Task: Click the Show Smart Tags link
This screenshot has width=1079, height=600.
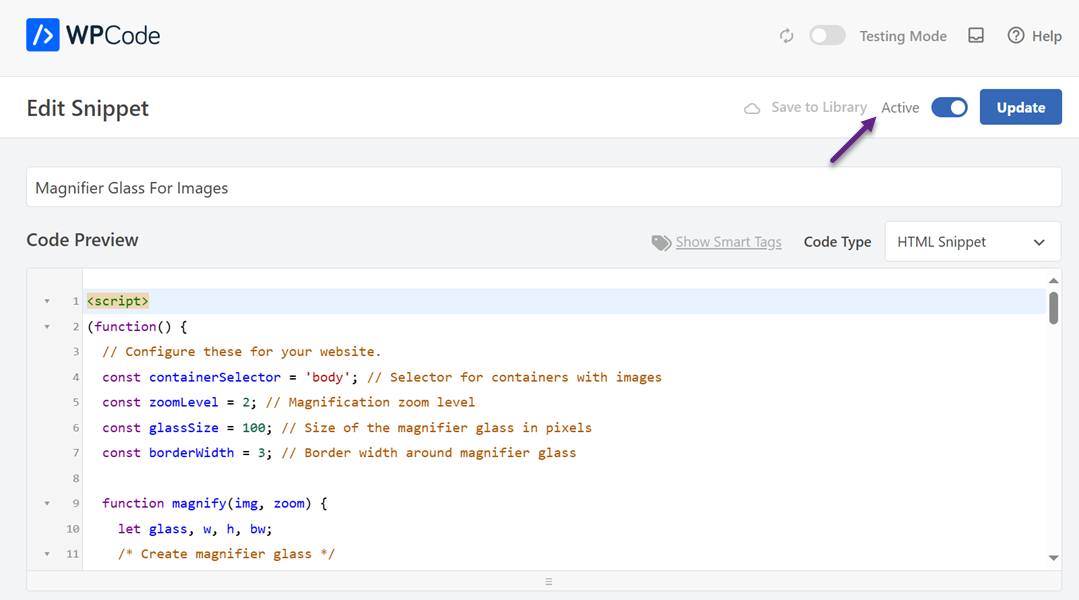Action: click(728, 242)
